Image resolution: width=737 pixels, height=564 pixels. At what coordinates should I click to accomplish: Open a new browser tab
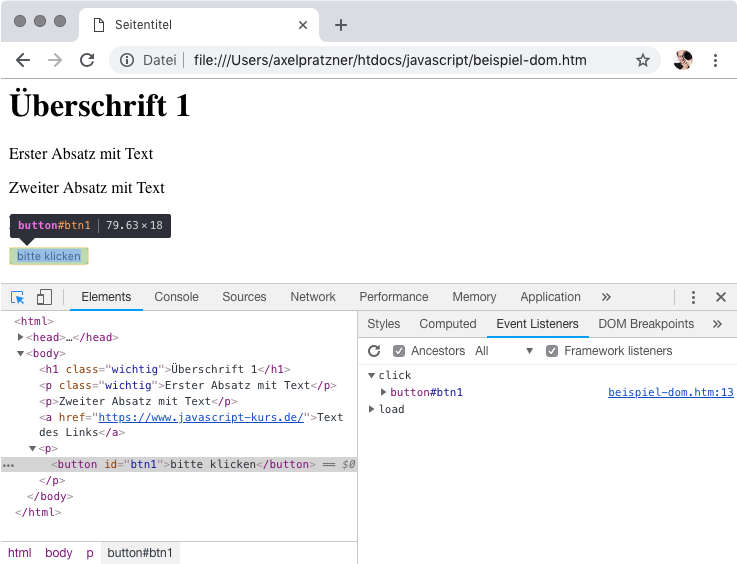(340, 25)
